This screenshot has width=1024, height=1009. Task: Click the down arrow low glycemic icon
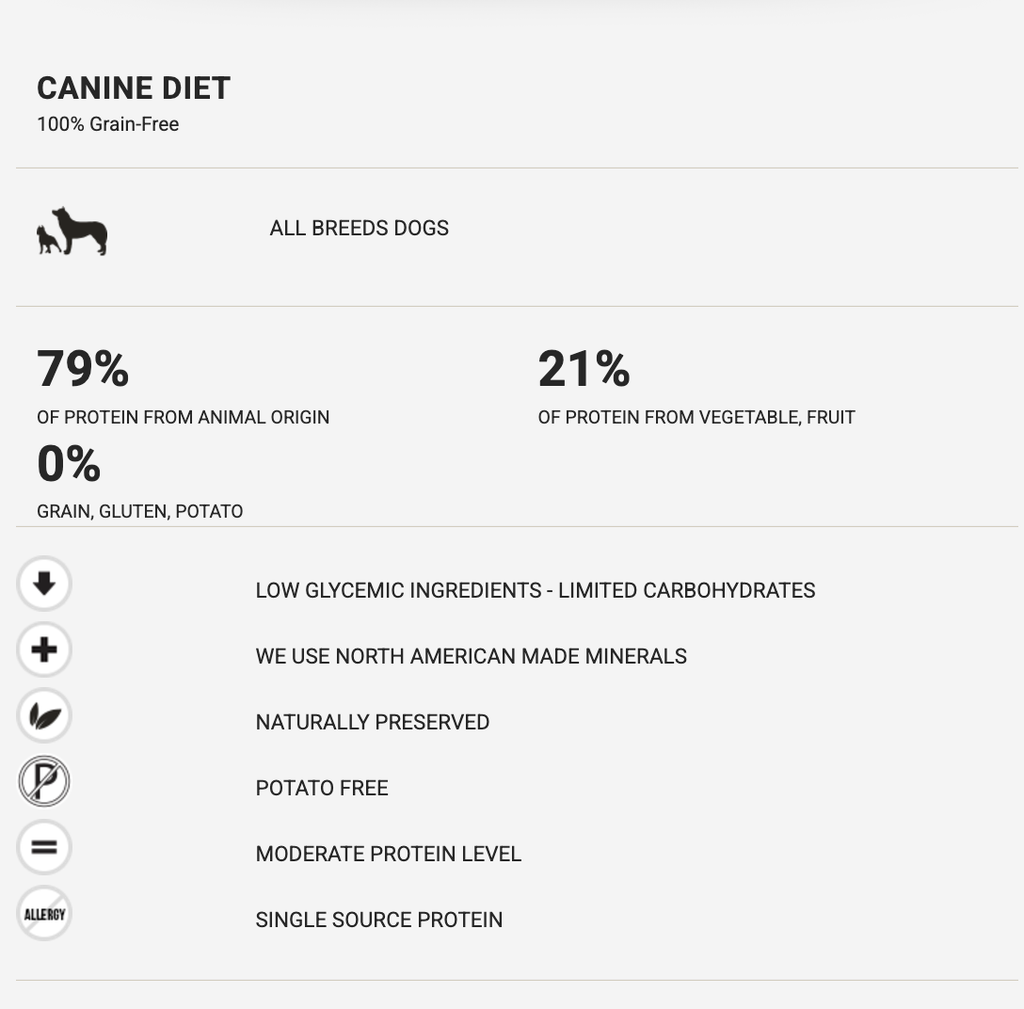click(44, 584)
